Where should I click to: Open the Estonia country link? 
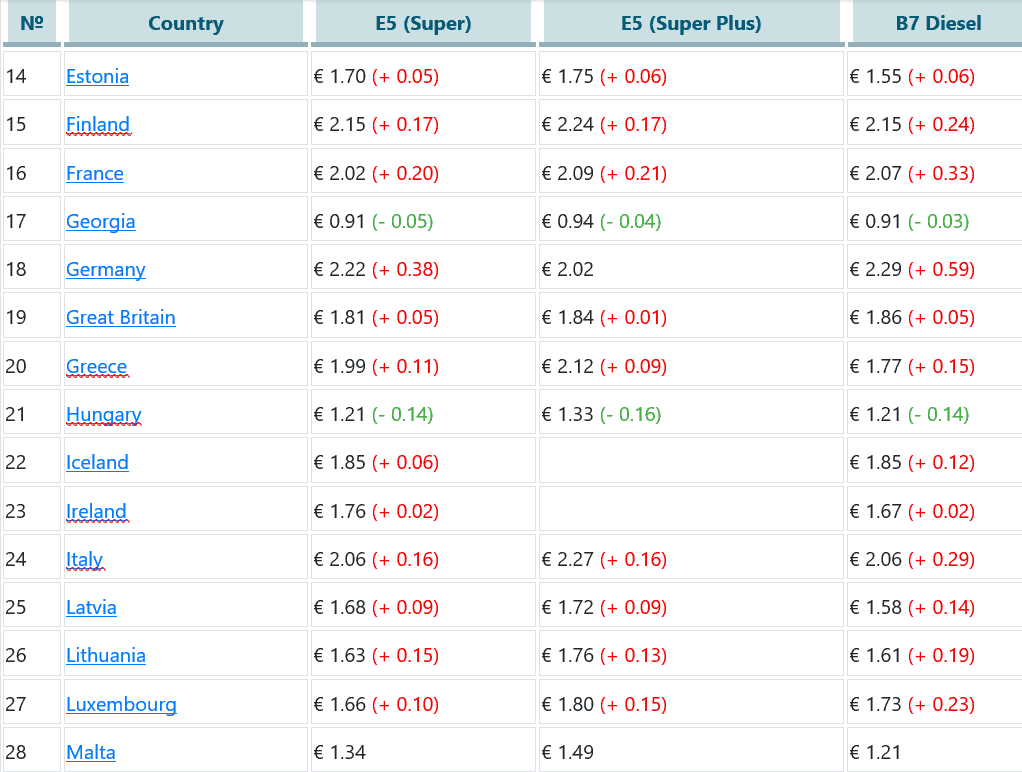97,76
